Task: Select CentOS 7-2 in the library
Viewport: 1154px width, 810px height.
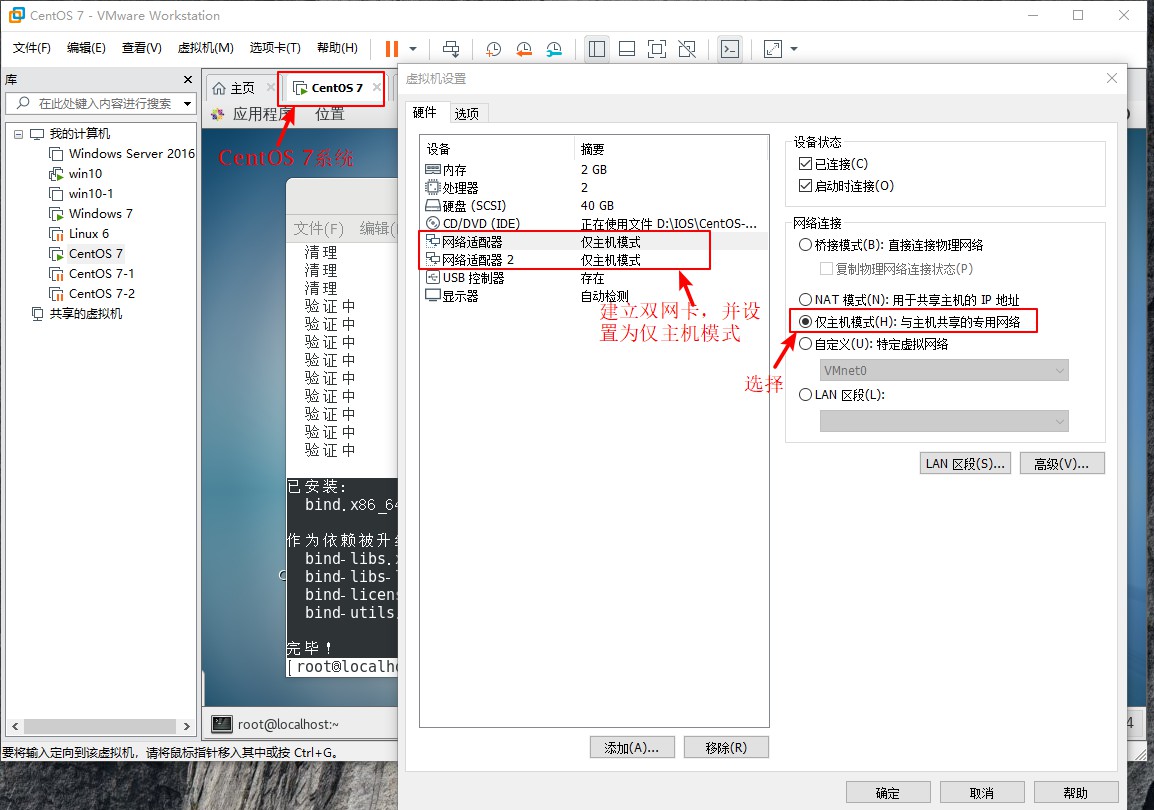Action: click(91, 294)
